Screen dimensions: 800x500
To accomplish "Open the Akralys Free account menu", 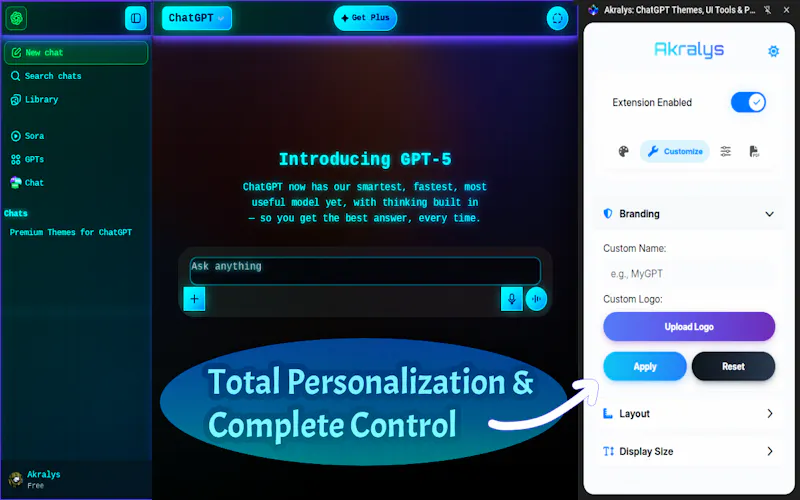I will tap(76, 480).
